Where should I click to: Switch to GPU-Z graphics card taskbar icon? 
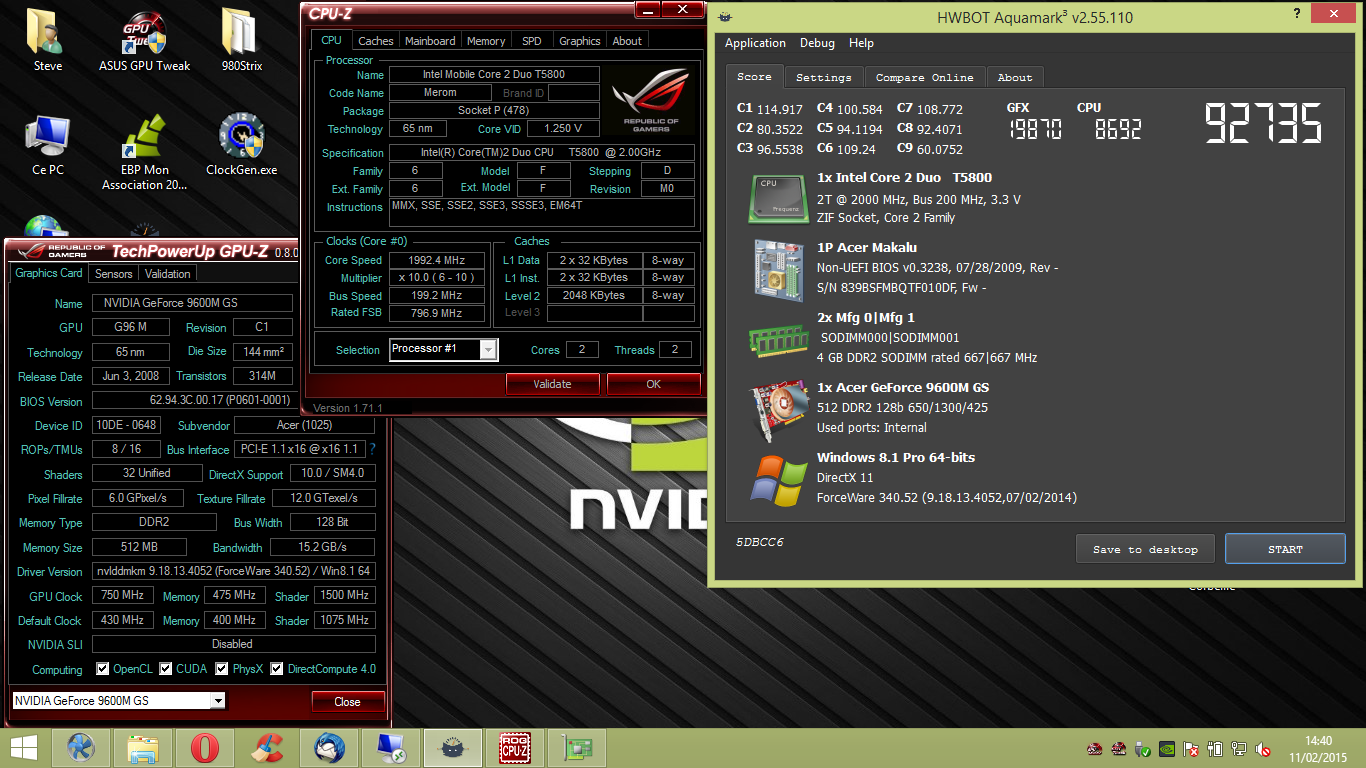pos(577,747)
